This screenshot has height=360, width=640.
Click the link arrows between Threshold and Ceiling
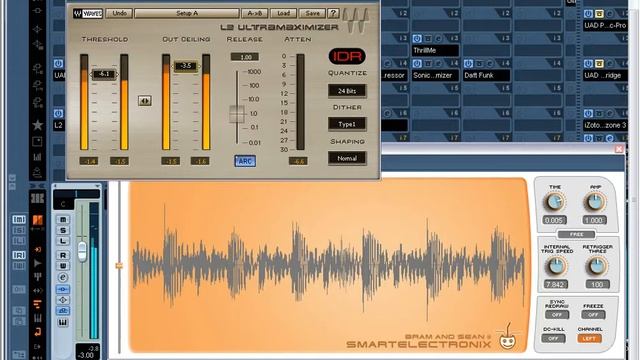pyautogui.click(x=144, y=100)
